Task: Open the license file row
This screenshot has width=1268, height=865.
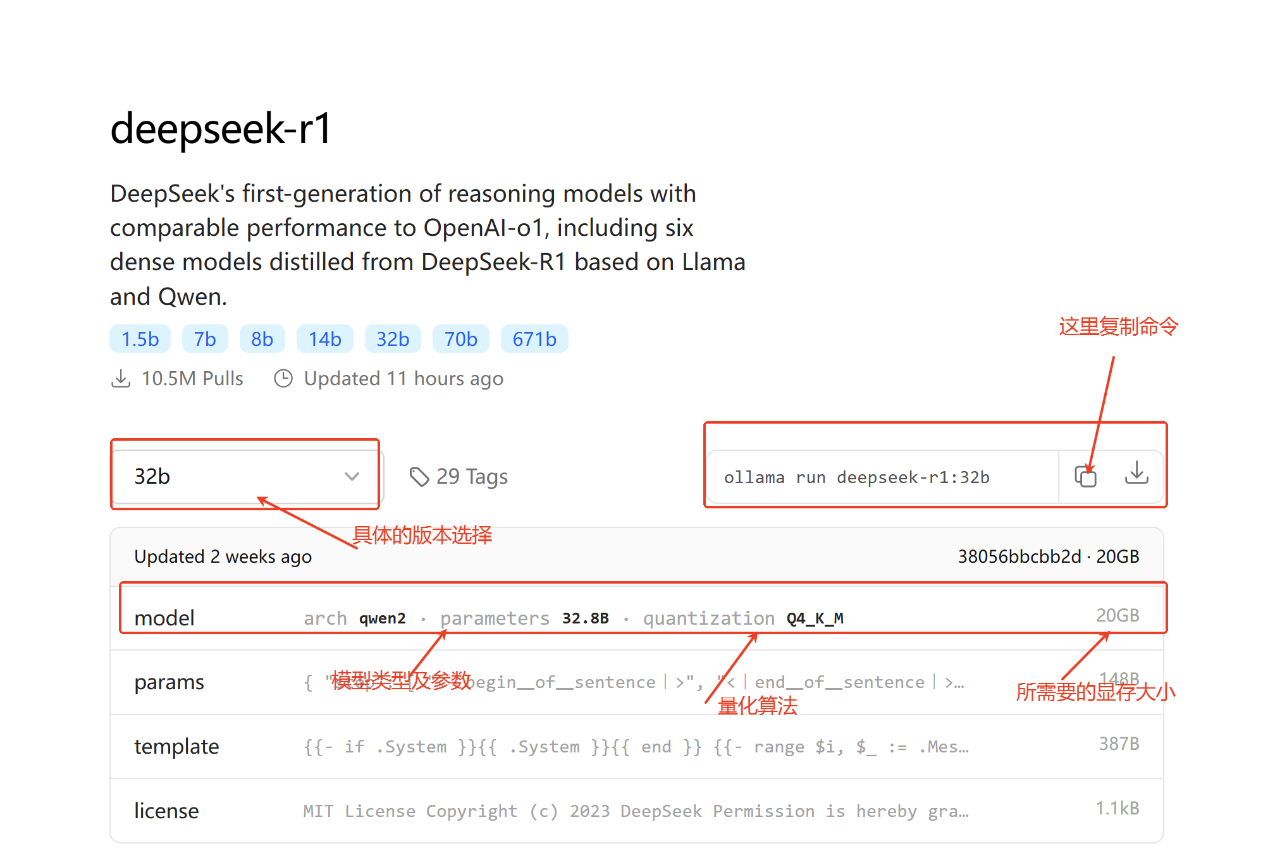Action: point(166,810)
